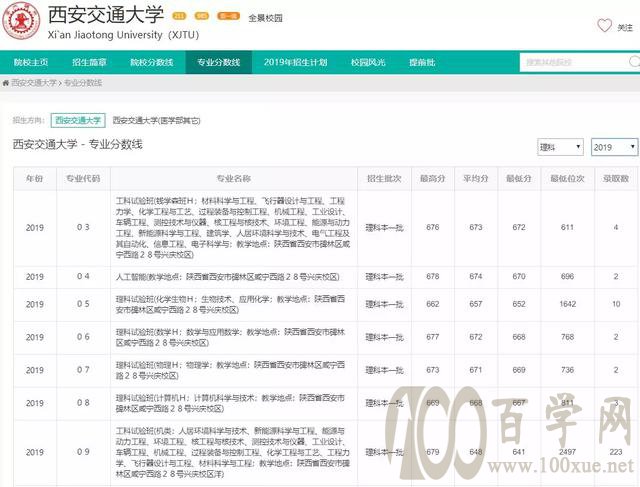Click the 理科试验班(化学生物H) major name

[x=231, y=305]
